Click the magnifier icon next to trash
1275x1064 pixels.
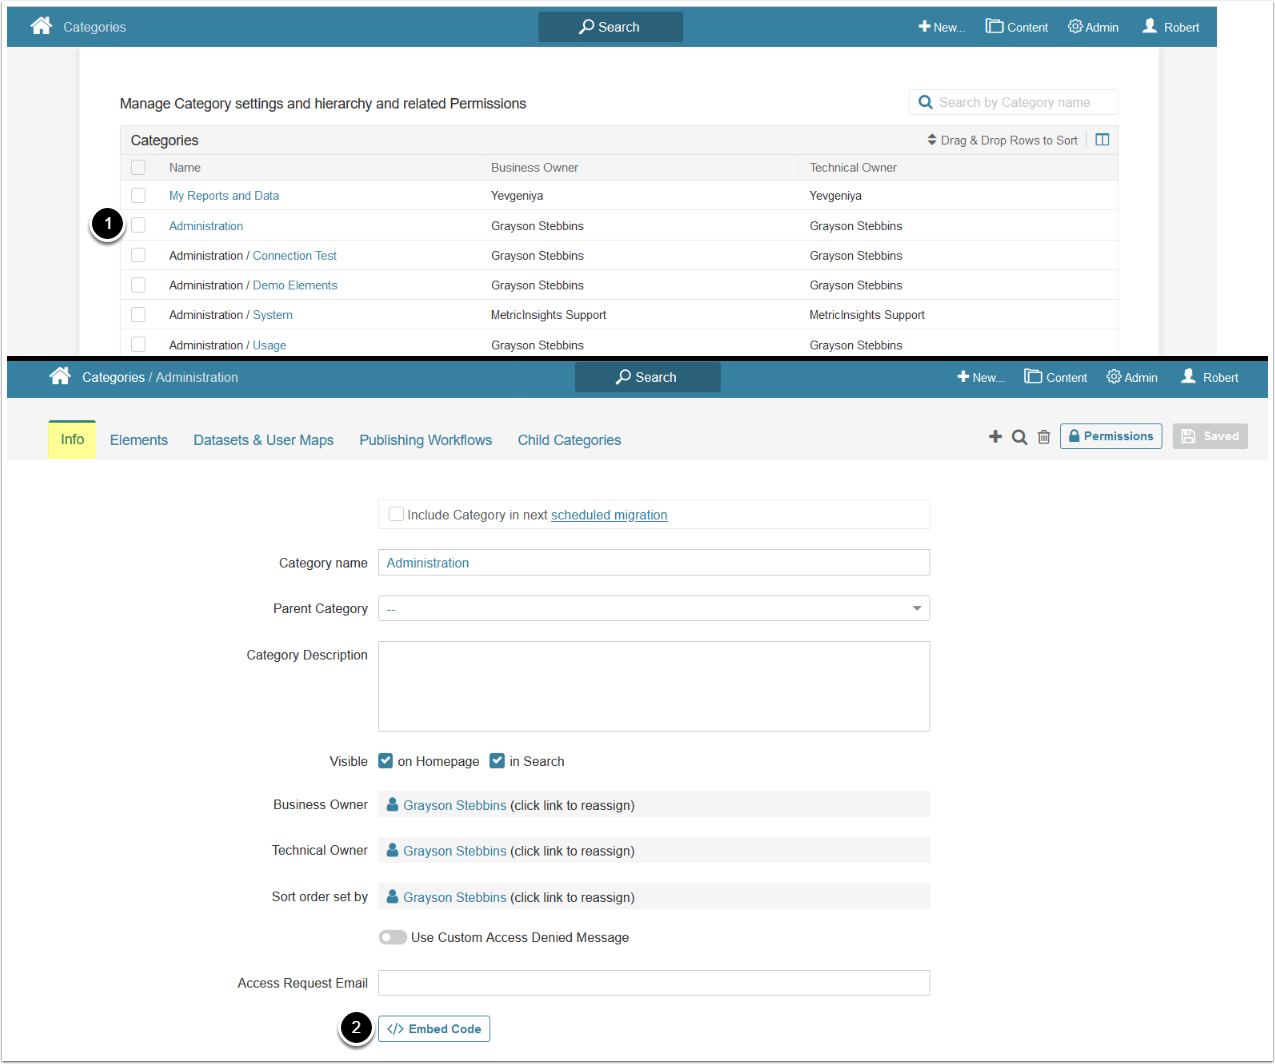click(x=1019, y=437)
